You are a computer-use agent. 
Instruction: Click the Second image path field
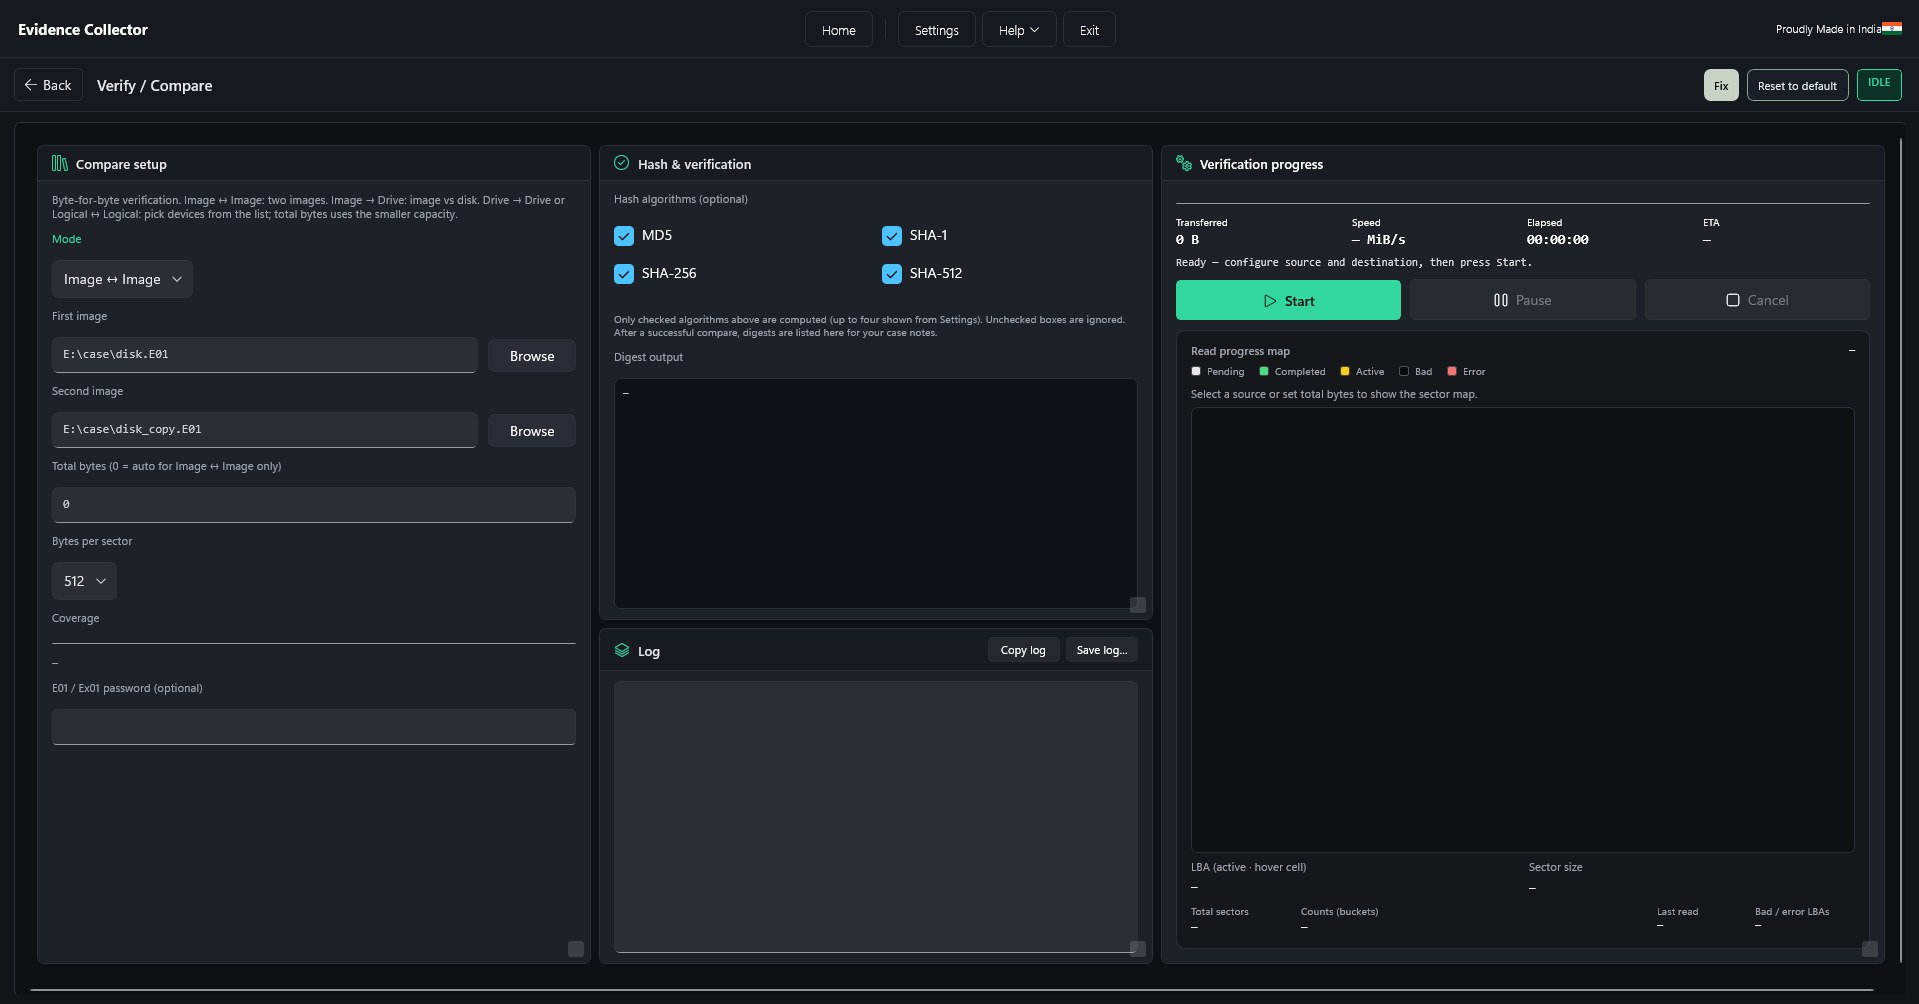pyautogui.click(x=264, y=430)
